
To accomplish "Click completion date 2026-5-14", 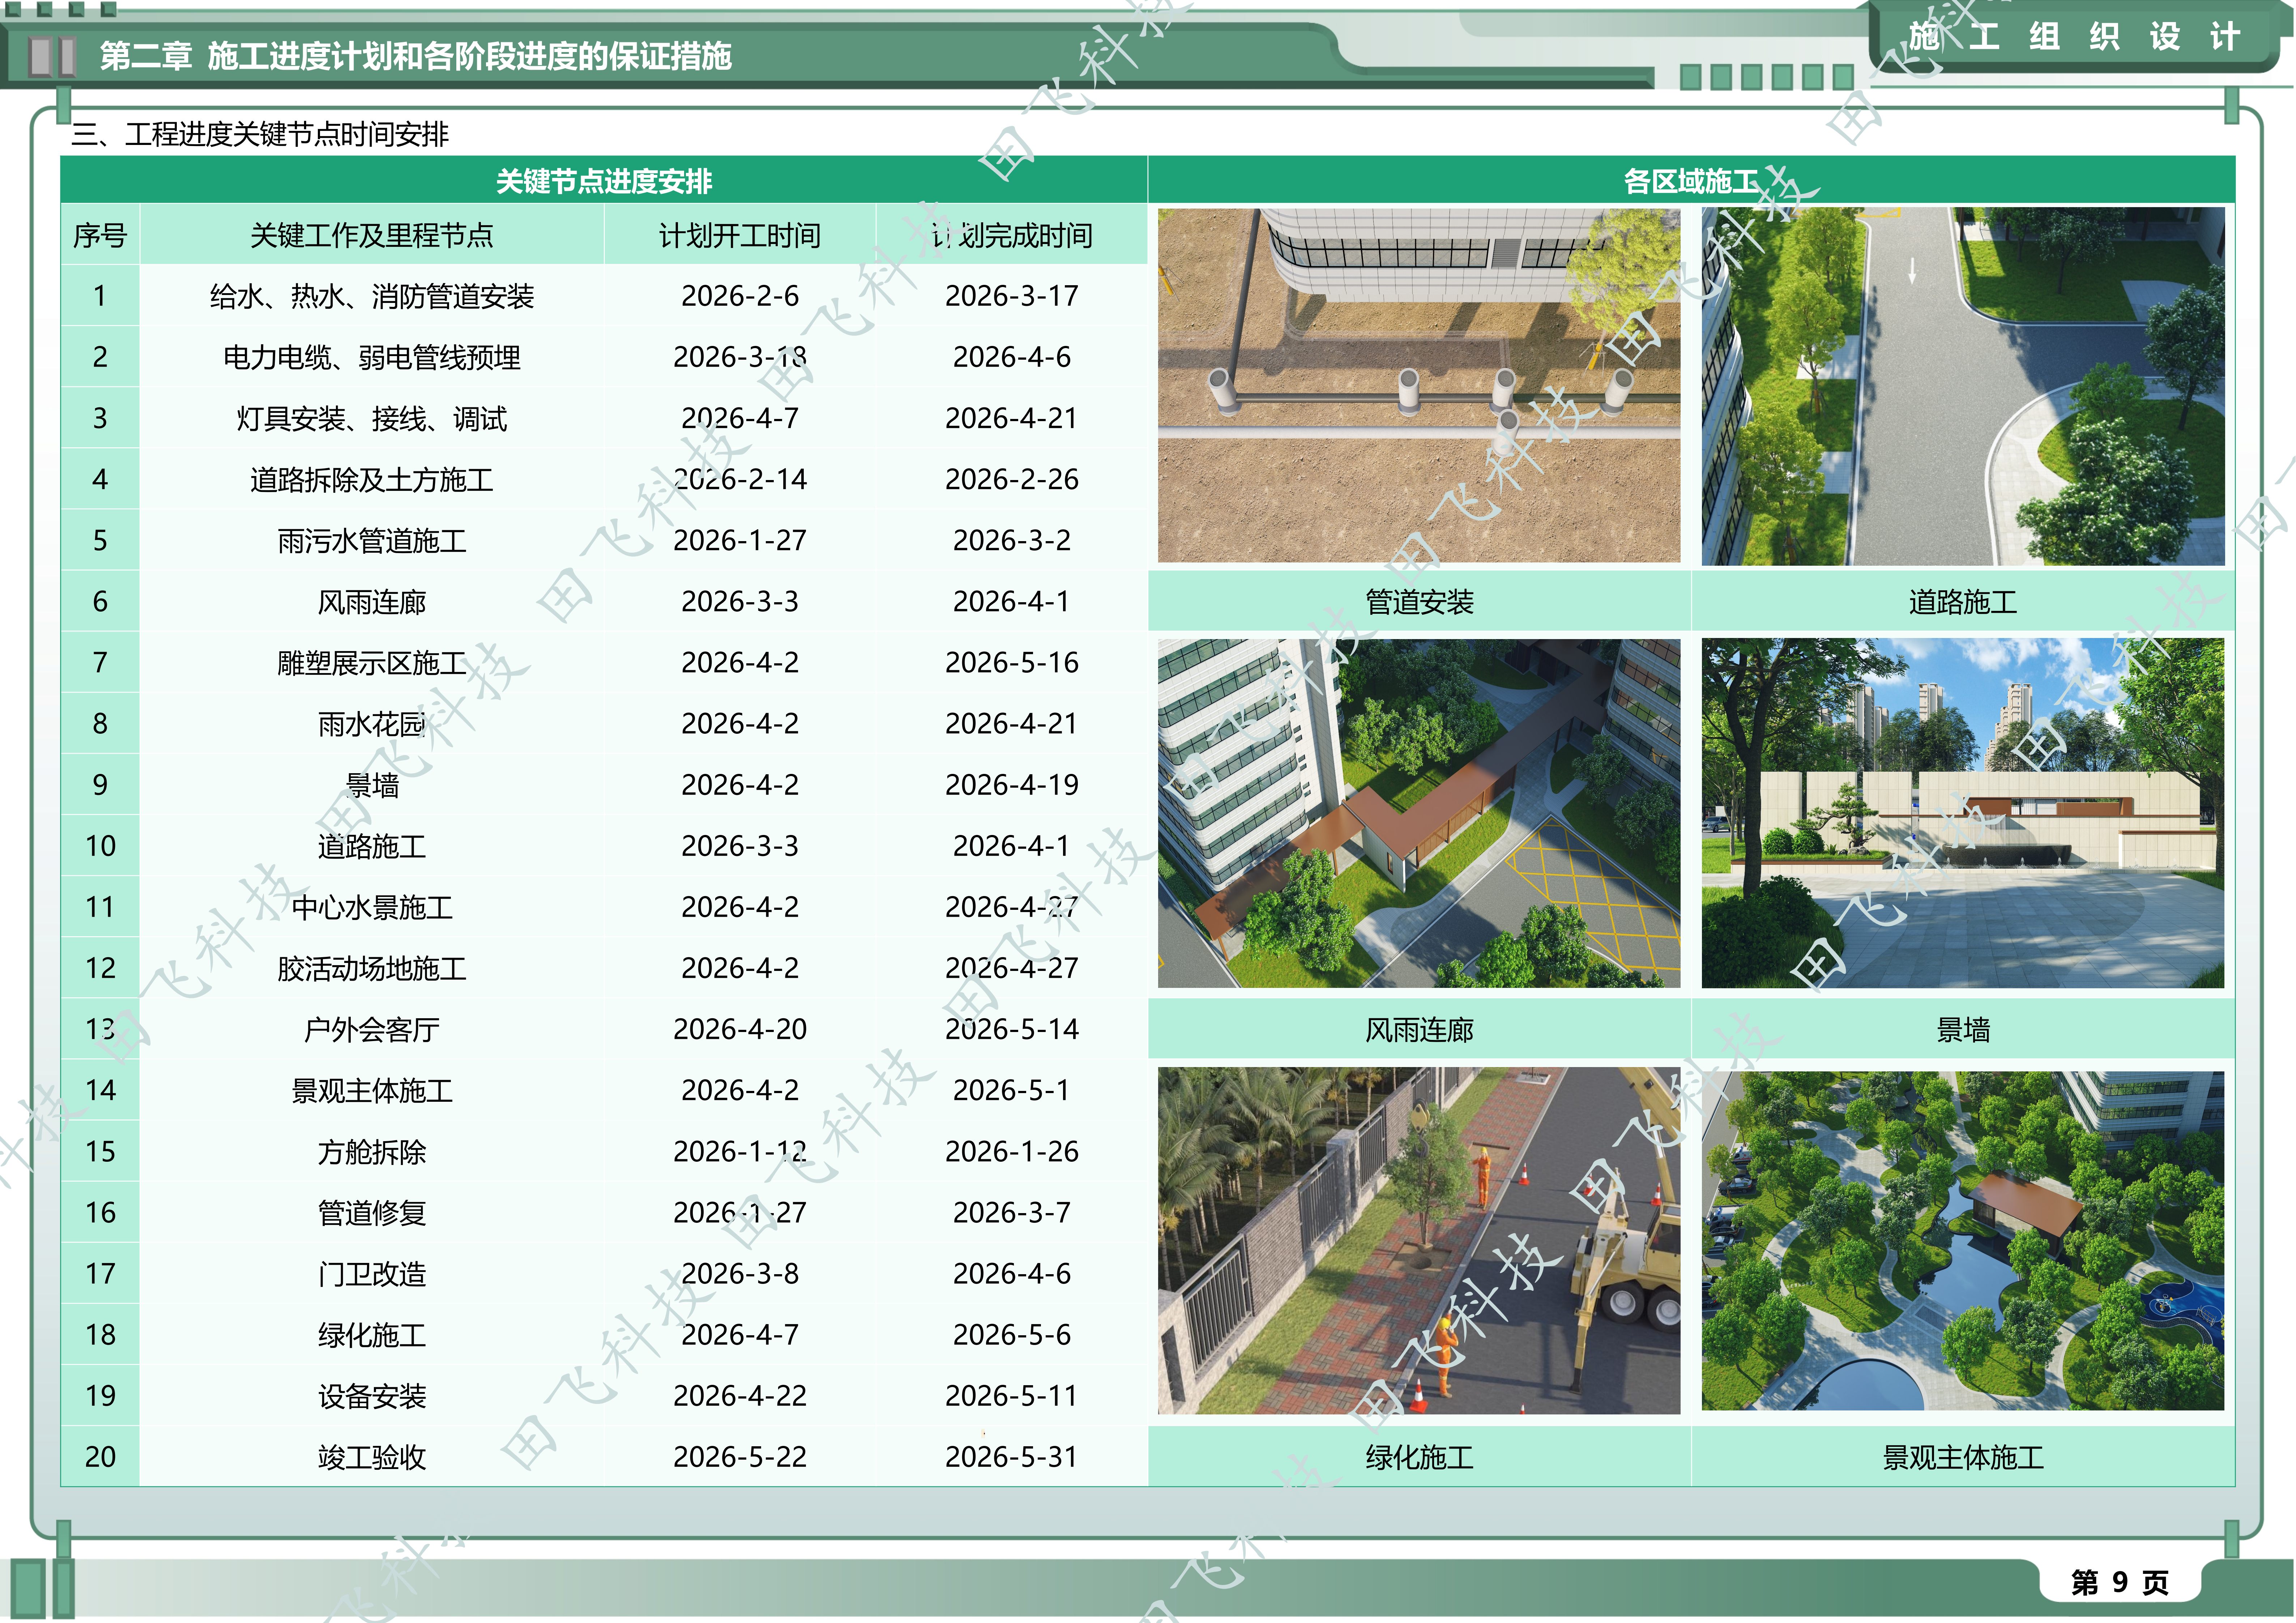I will pyautogui.click(x=1012, y=1029).
